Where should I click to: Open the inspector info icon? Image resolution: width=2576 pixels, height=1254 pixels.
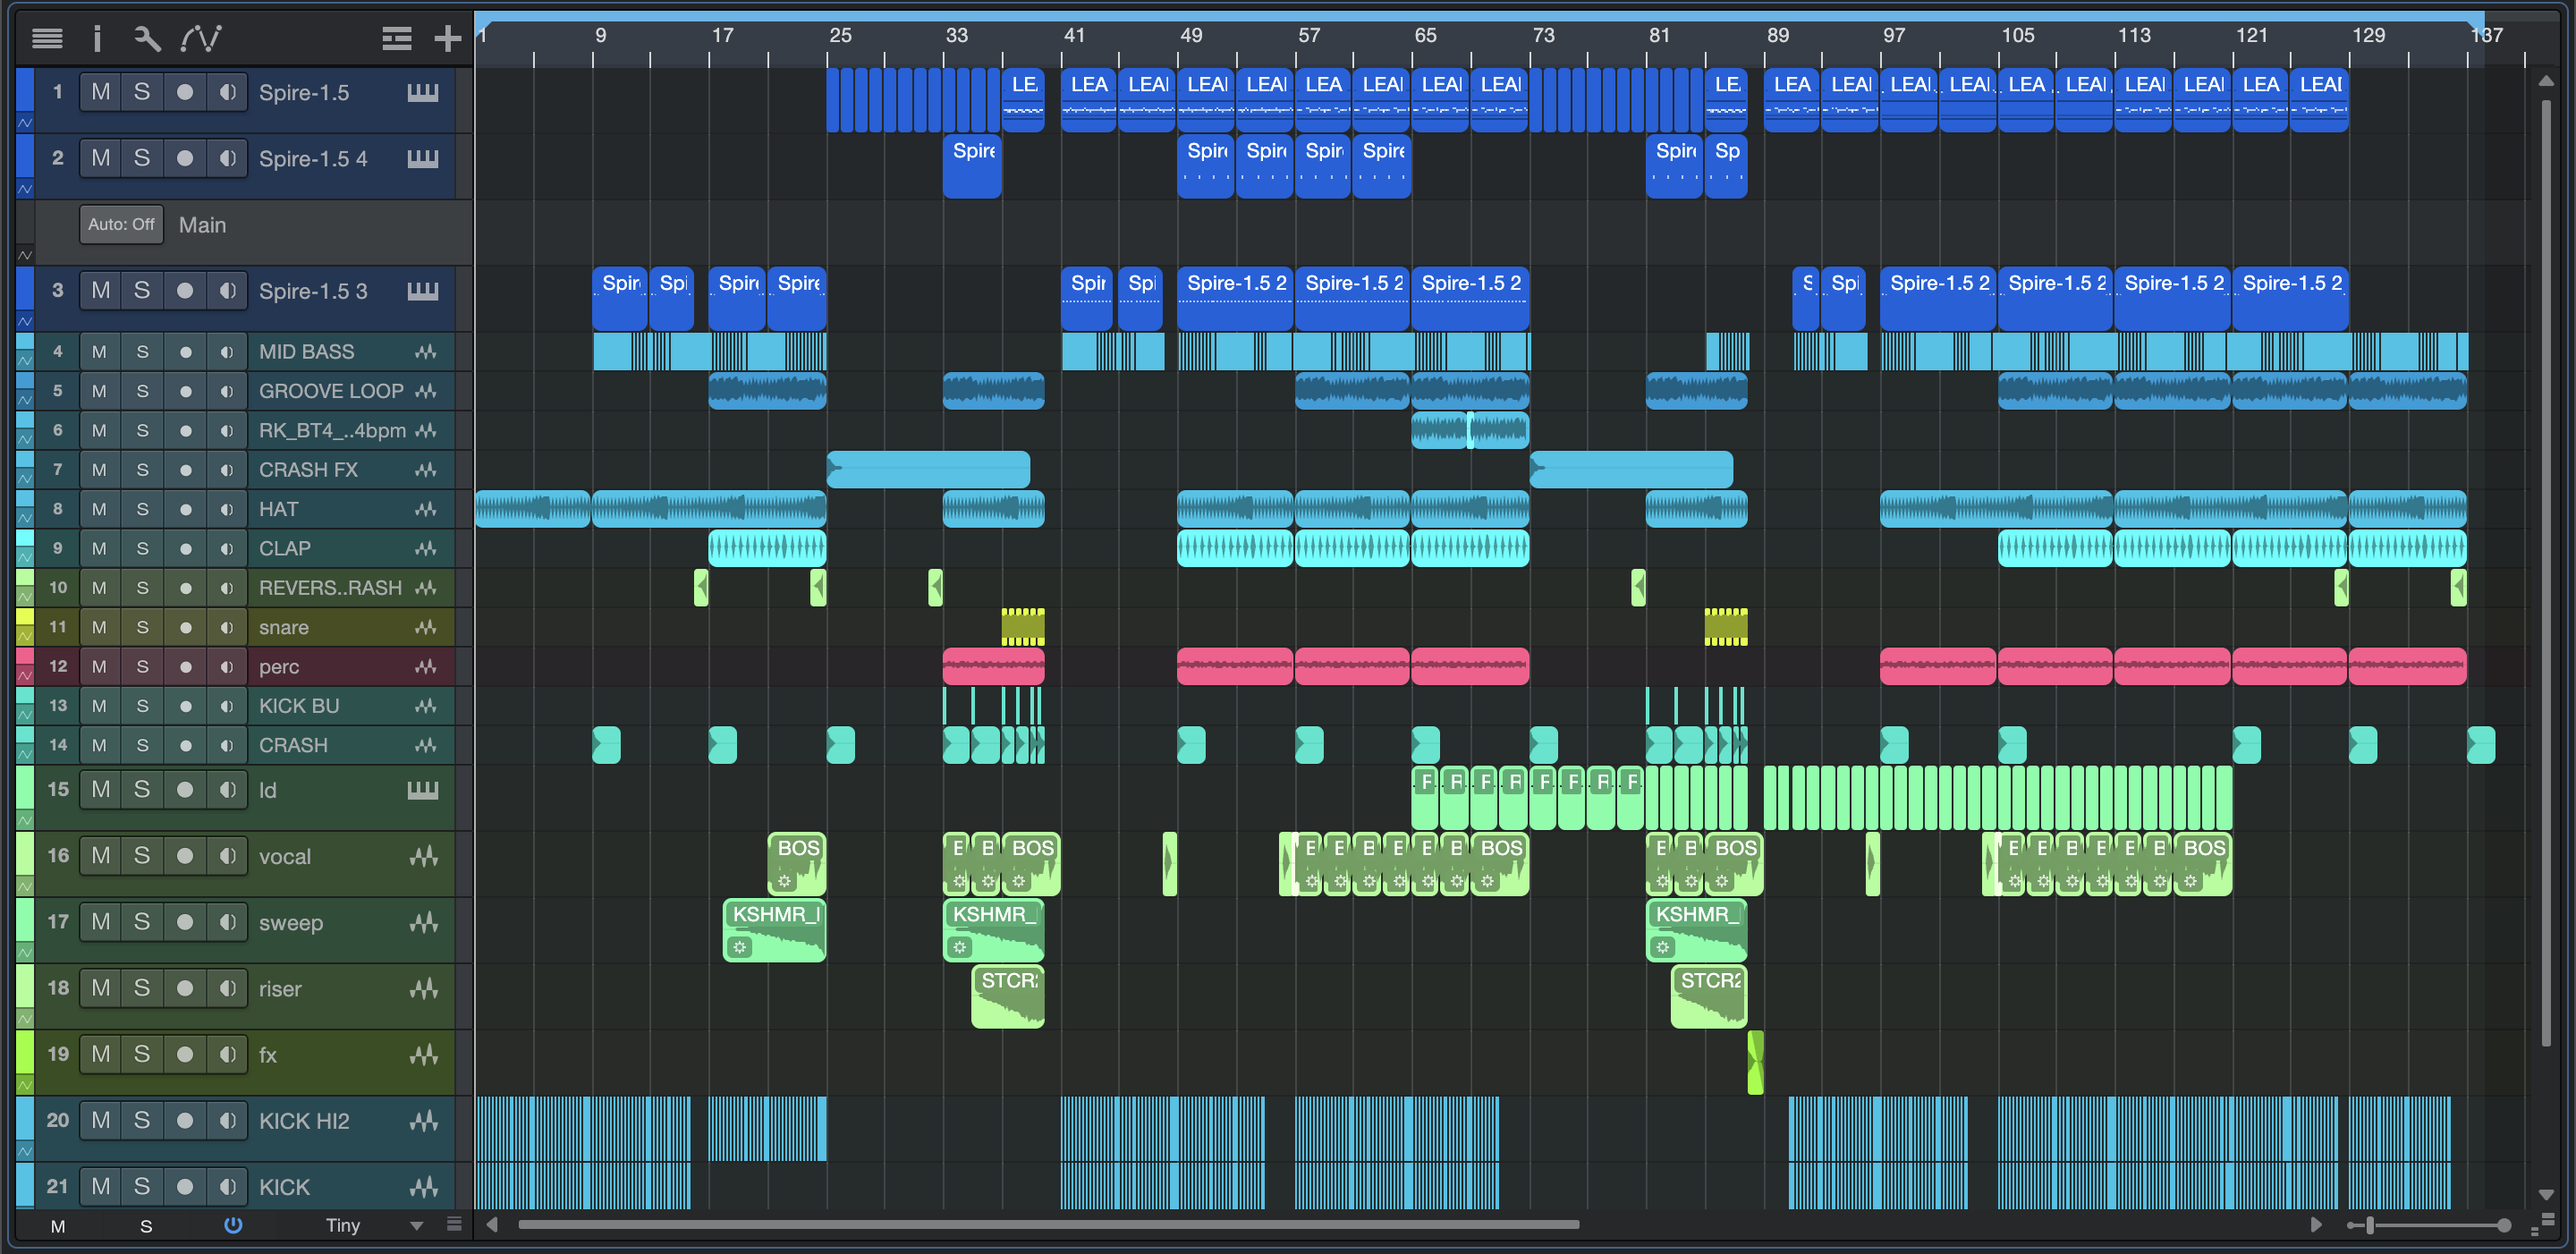[97, 38]
